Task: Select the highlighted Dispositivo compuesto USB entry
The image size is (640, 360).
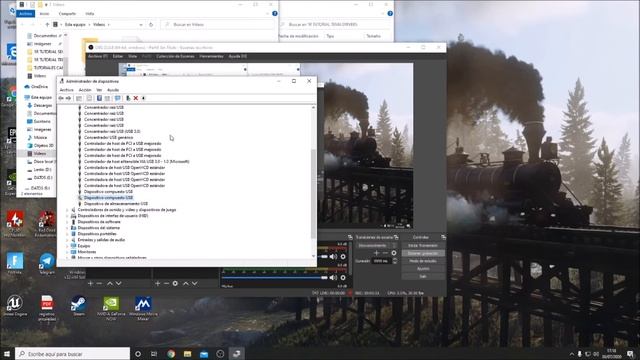Action: (108, 198)
